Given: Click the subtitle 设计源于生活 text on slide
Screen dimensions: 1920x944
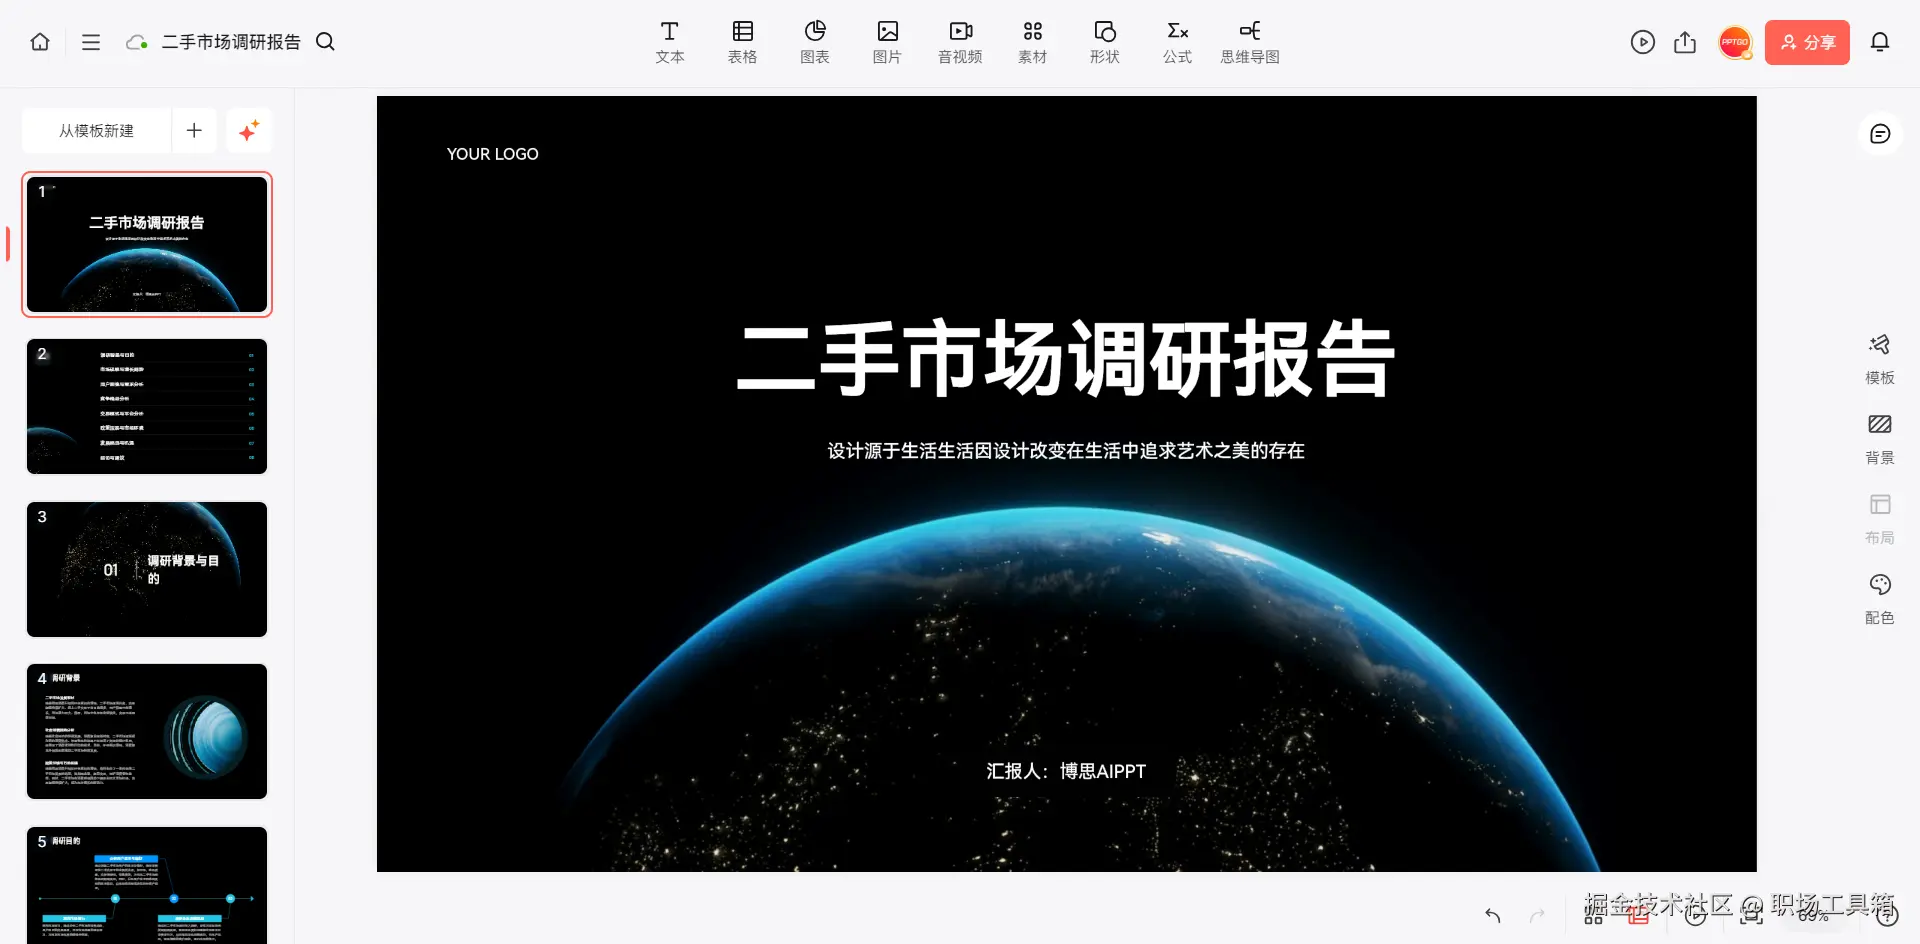Looking at the screenshot, I should coord(1066,451).
